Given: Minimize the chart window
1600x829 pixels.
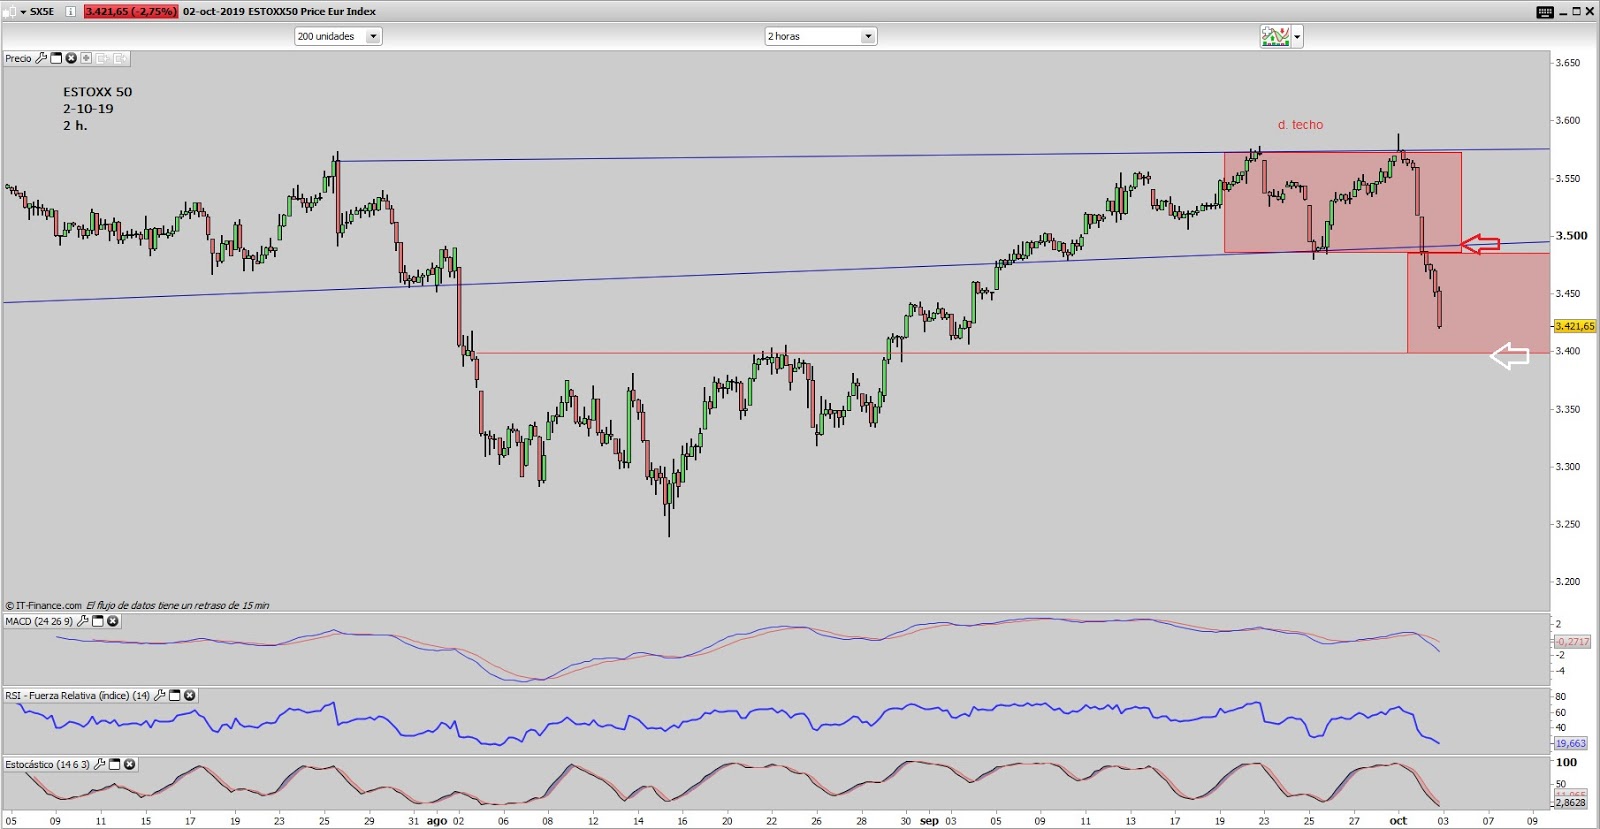Looking at the screenshot, I should coord(1563,12).
